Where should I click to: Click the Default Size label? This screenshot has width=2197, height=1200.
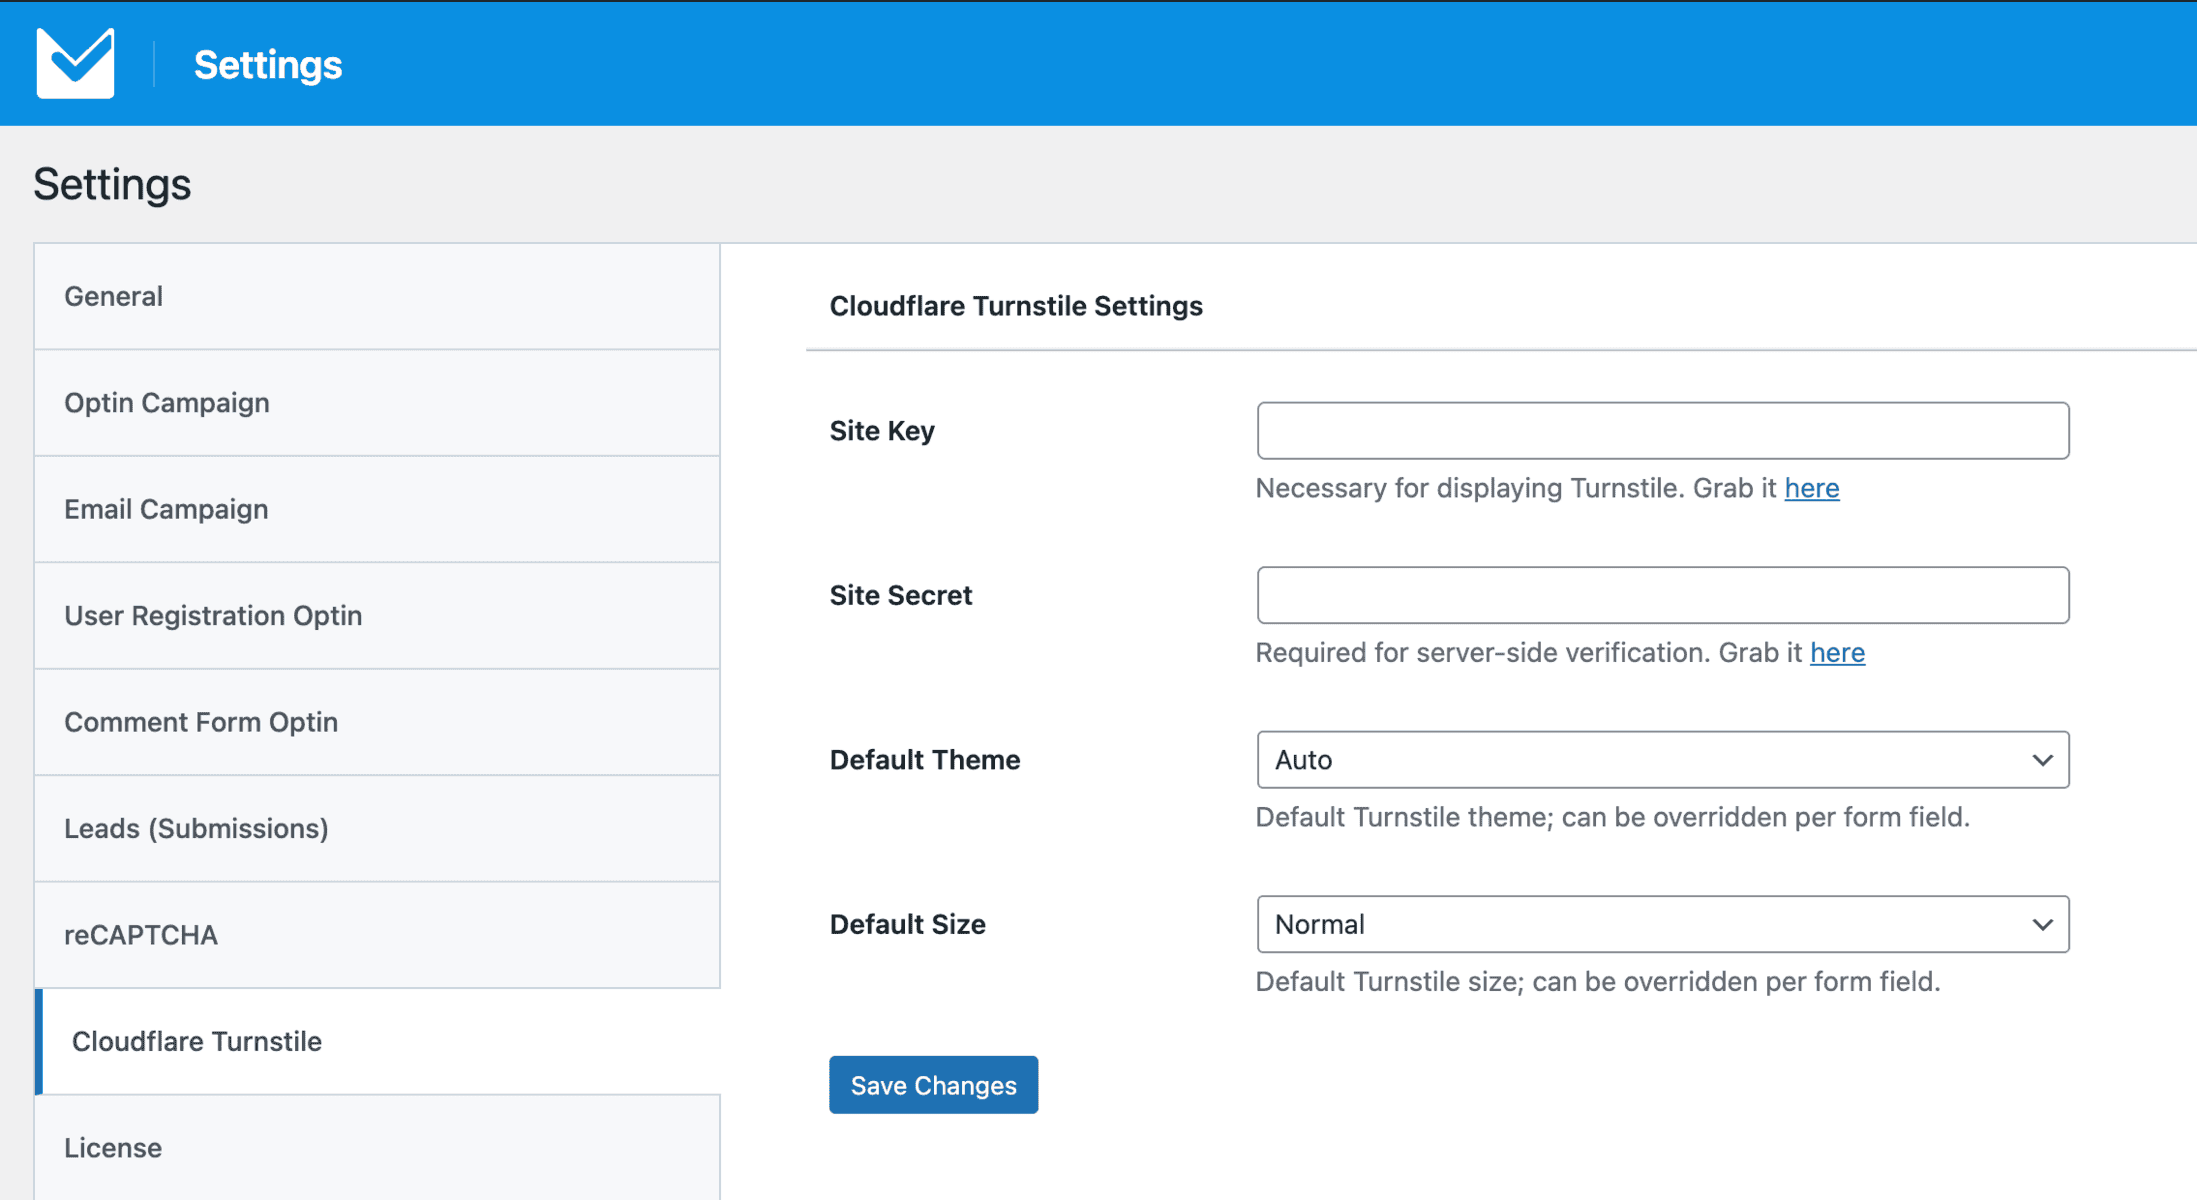(908, 924)
